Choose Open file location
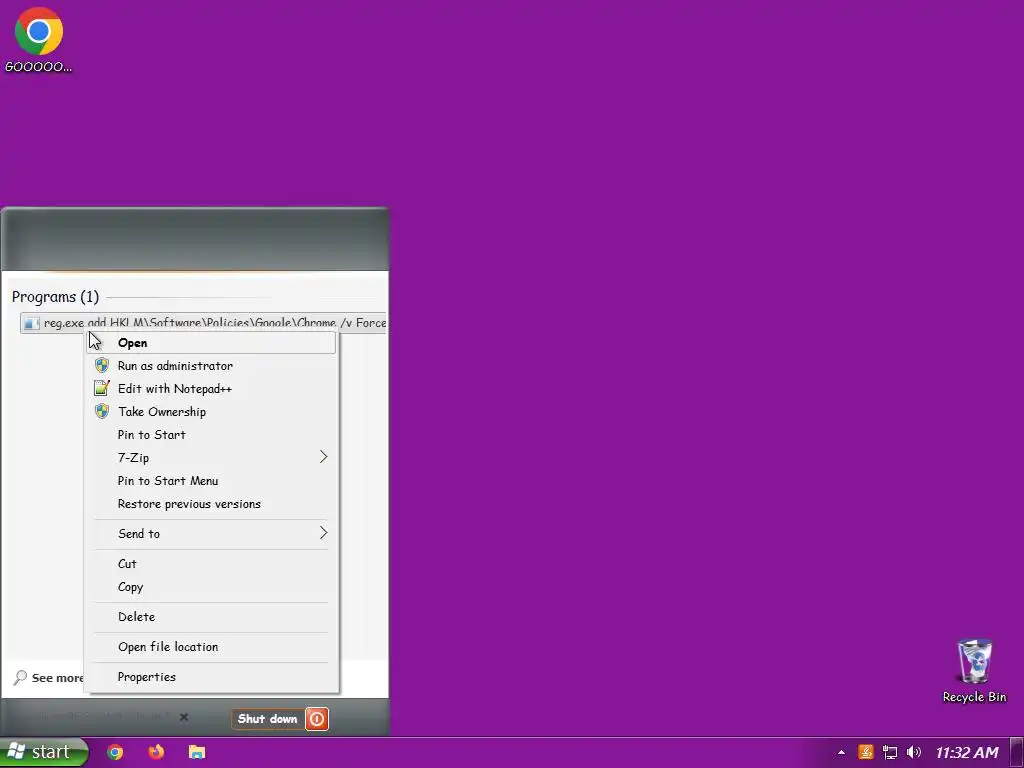This screenshot has width=1024, height=768. coord(211,647)
